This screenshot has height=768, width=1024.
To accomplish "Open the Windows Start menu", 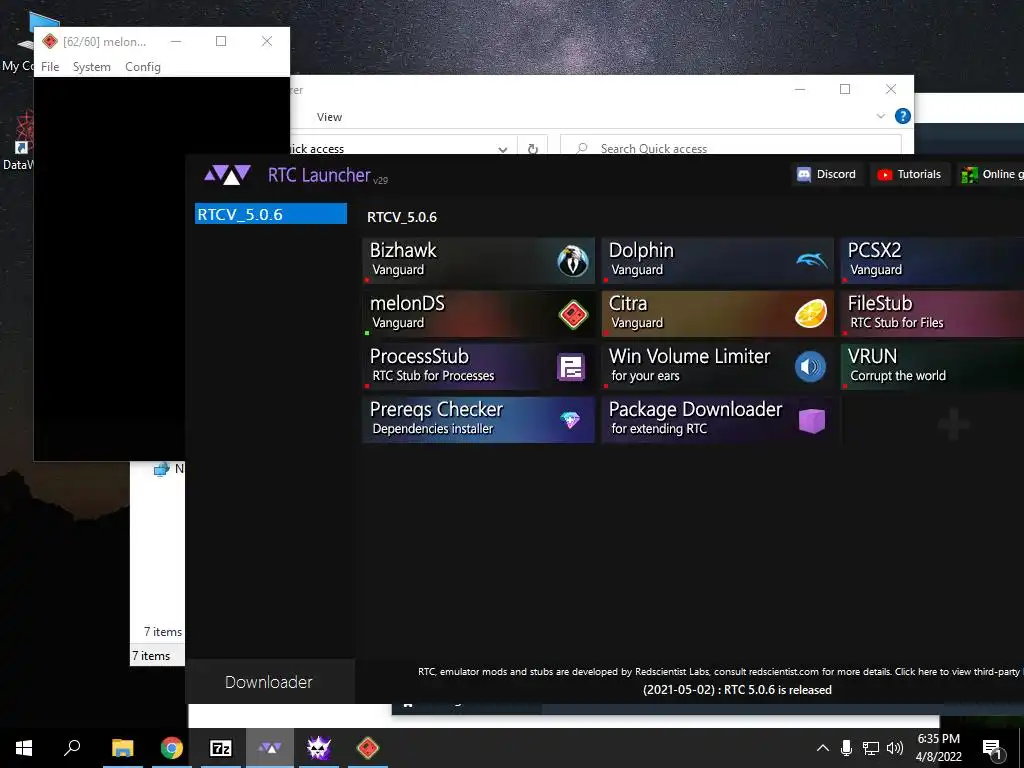I will pos(24,748).
